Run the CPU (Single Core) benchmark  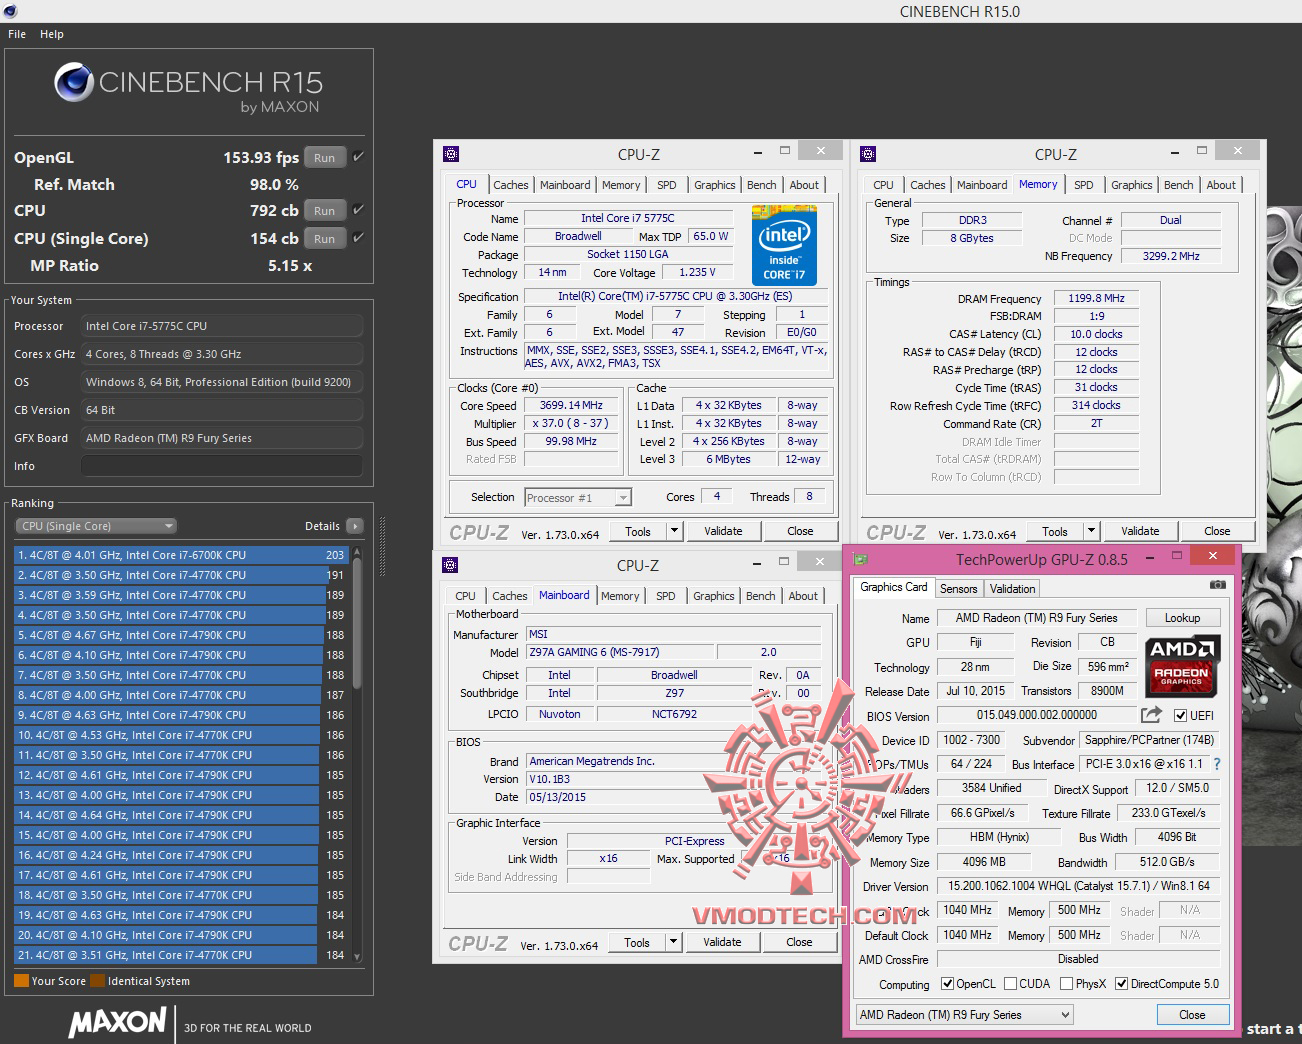(x=325, y=238)
